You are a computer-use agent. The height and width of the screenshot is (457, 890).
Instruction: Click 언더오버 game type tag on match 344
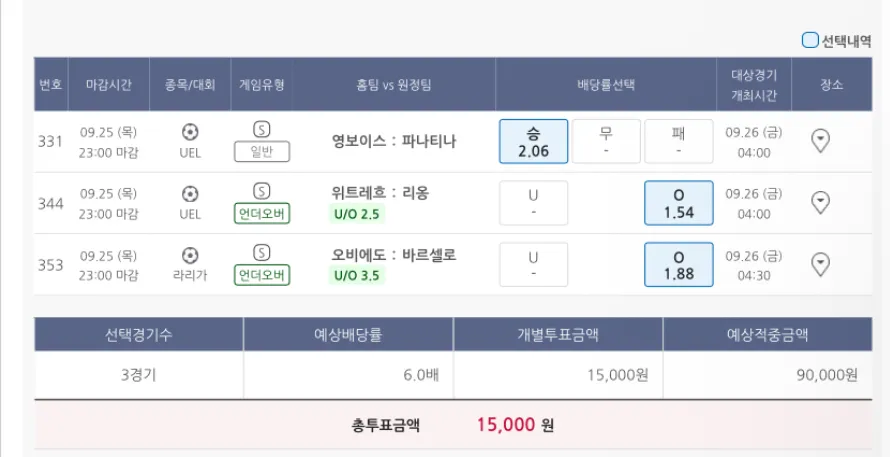coord(262,214)
